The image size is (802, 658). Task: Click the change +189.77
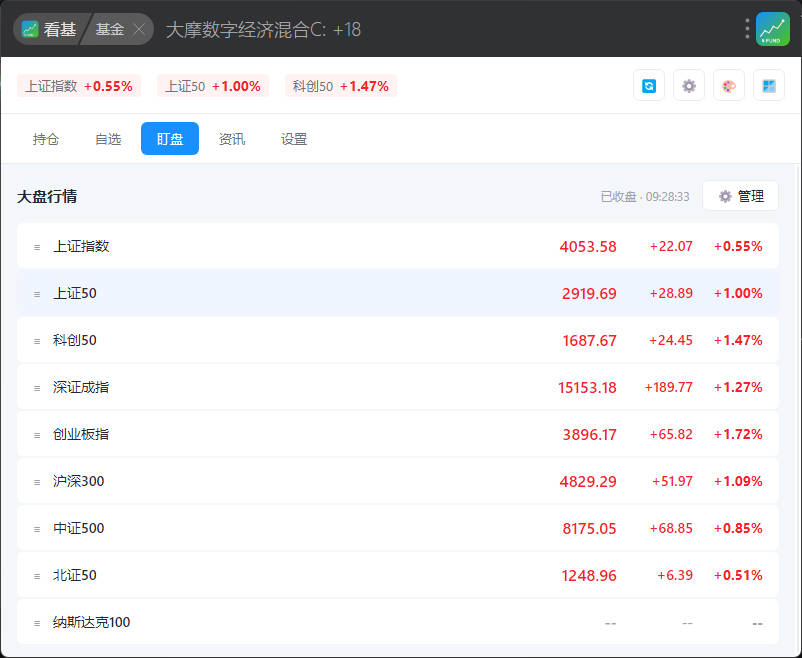coord(669,387)
